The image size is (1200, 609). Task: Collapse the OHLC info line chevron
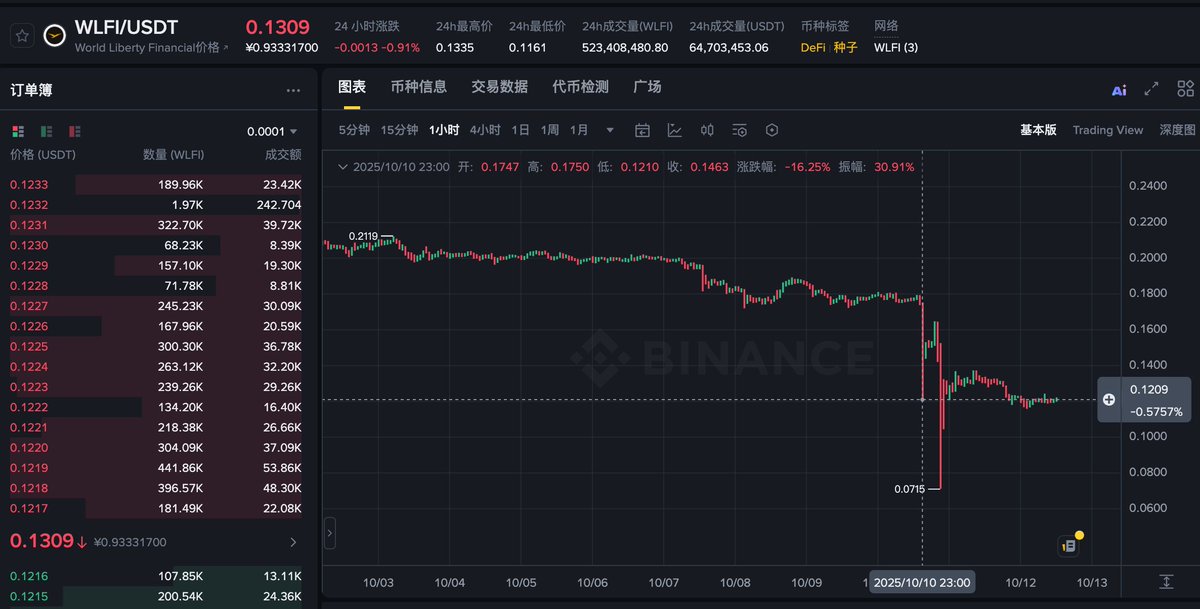coord(343,167)
